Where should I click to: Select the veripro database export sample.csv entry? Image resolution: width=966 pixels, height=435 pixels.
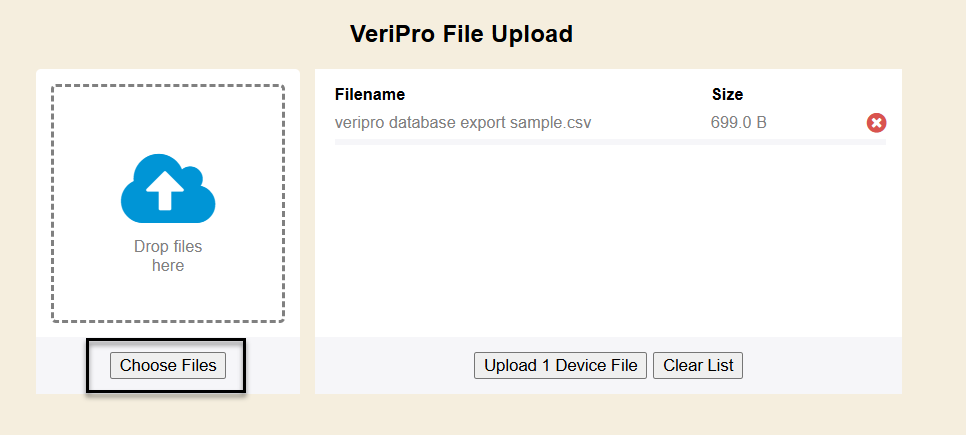coord(463,123)
